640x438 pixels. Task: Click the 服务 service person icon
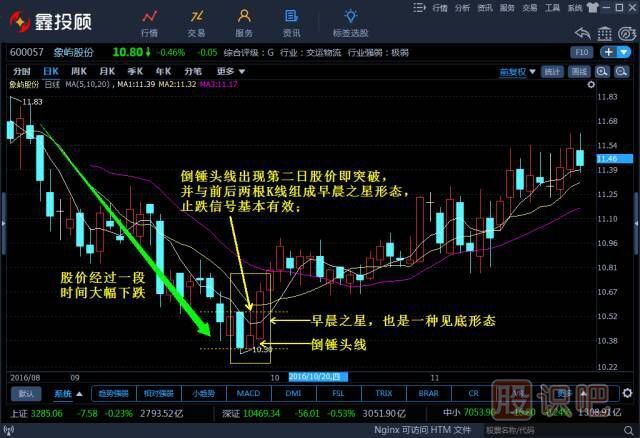coord(244,21)
